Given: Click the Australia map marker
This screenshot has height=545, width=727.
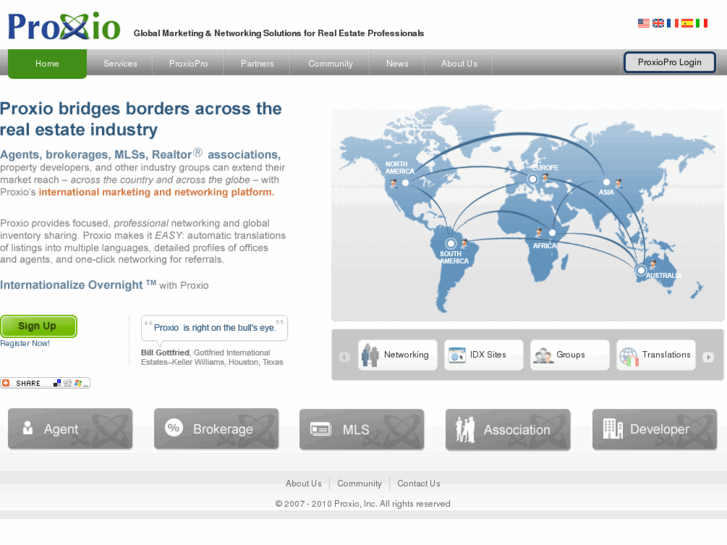Looking at the screenshot, I should (641, 269).
